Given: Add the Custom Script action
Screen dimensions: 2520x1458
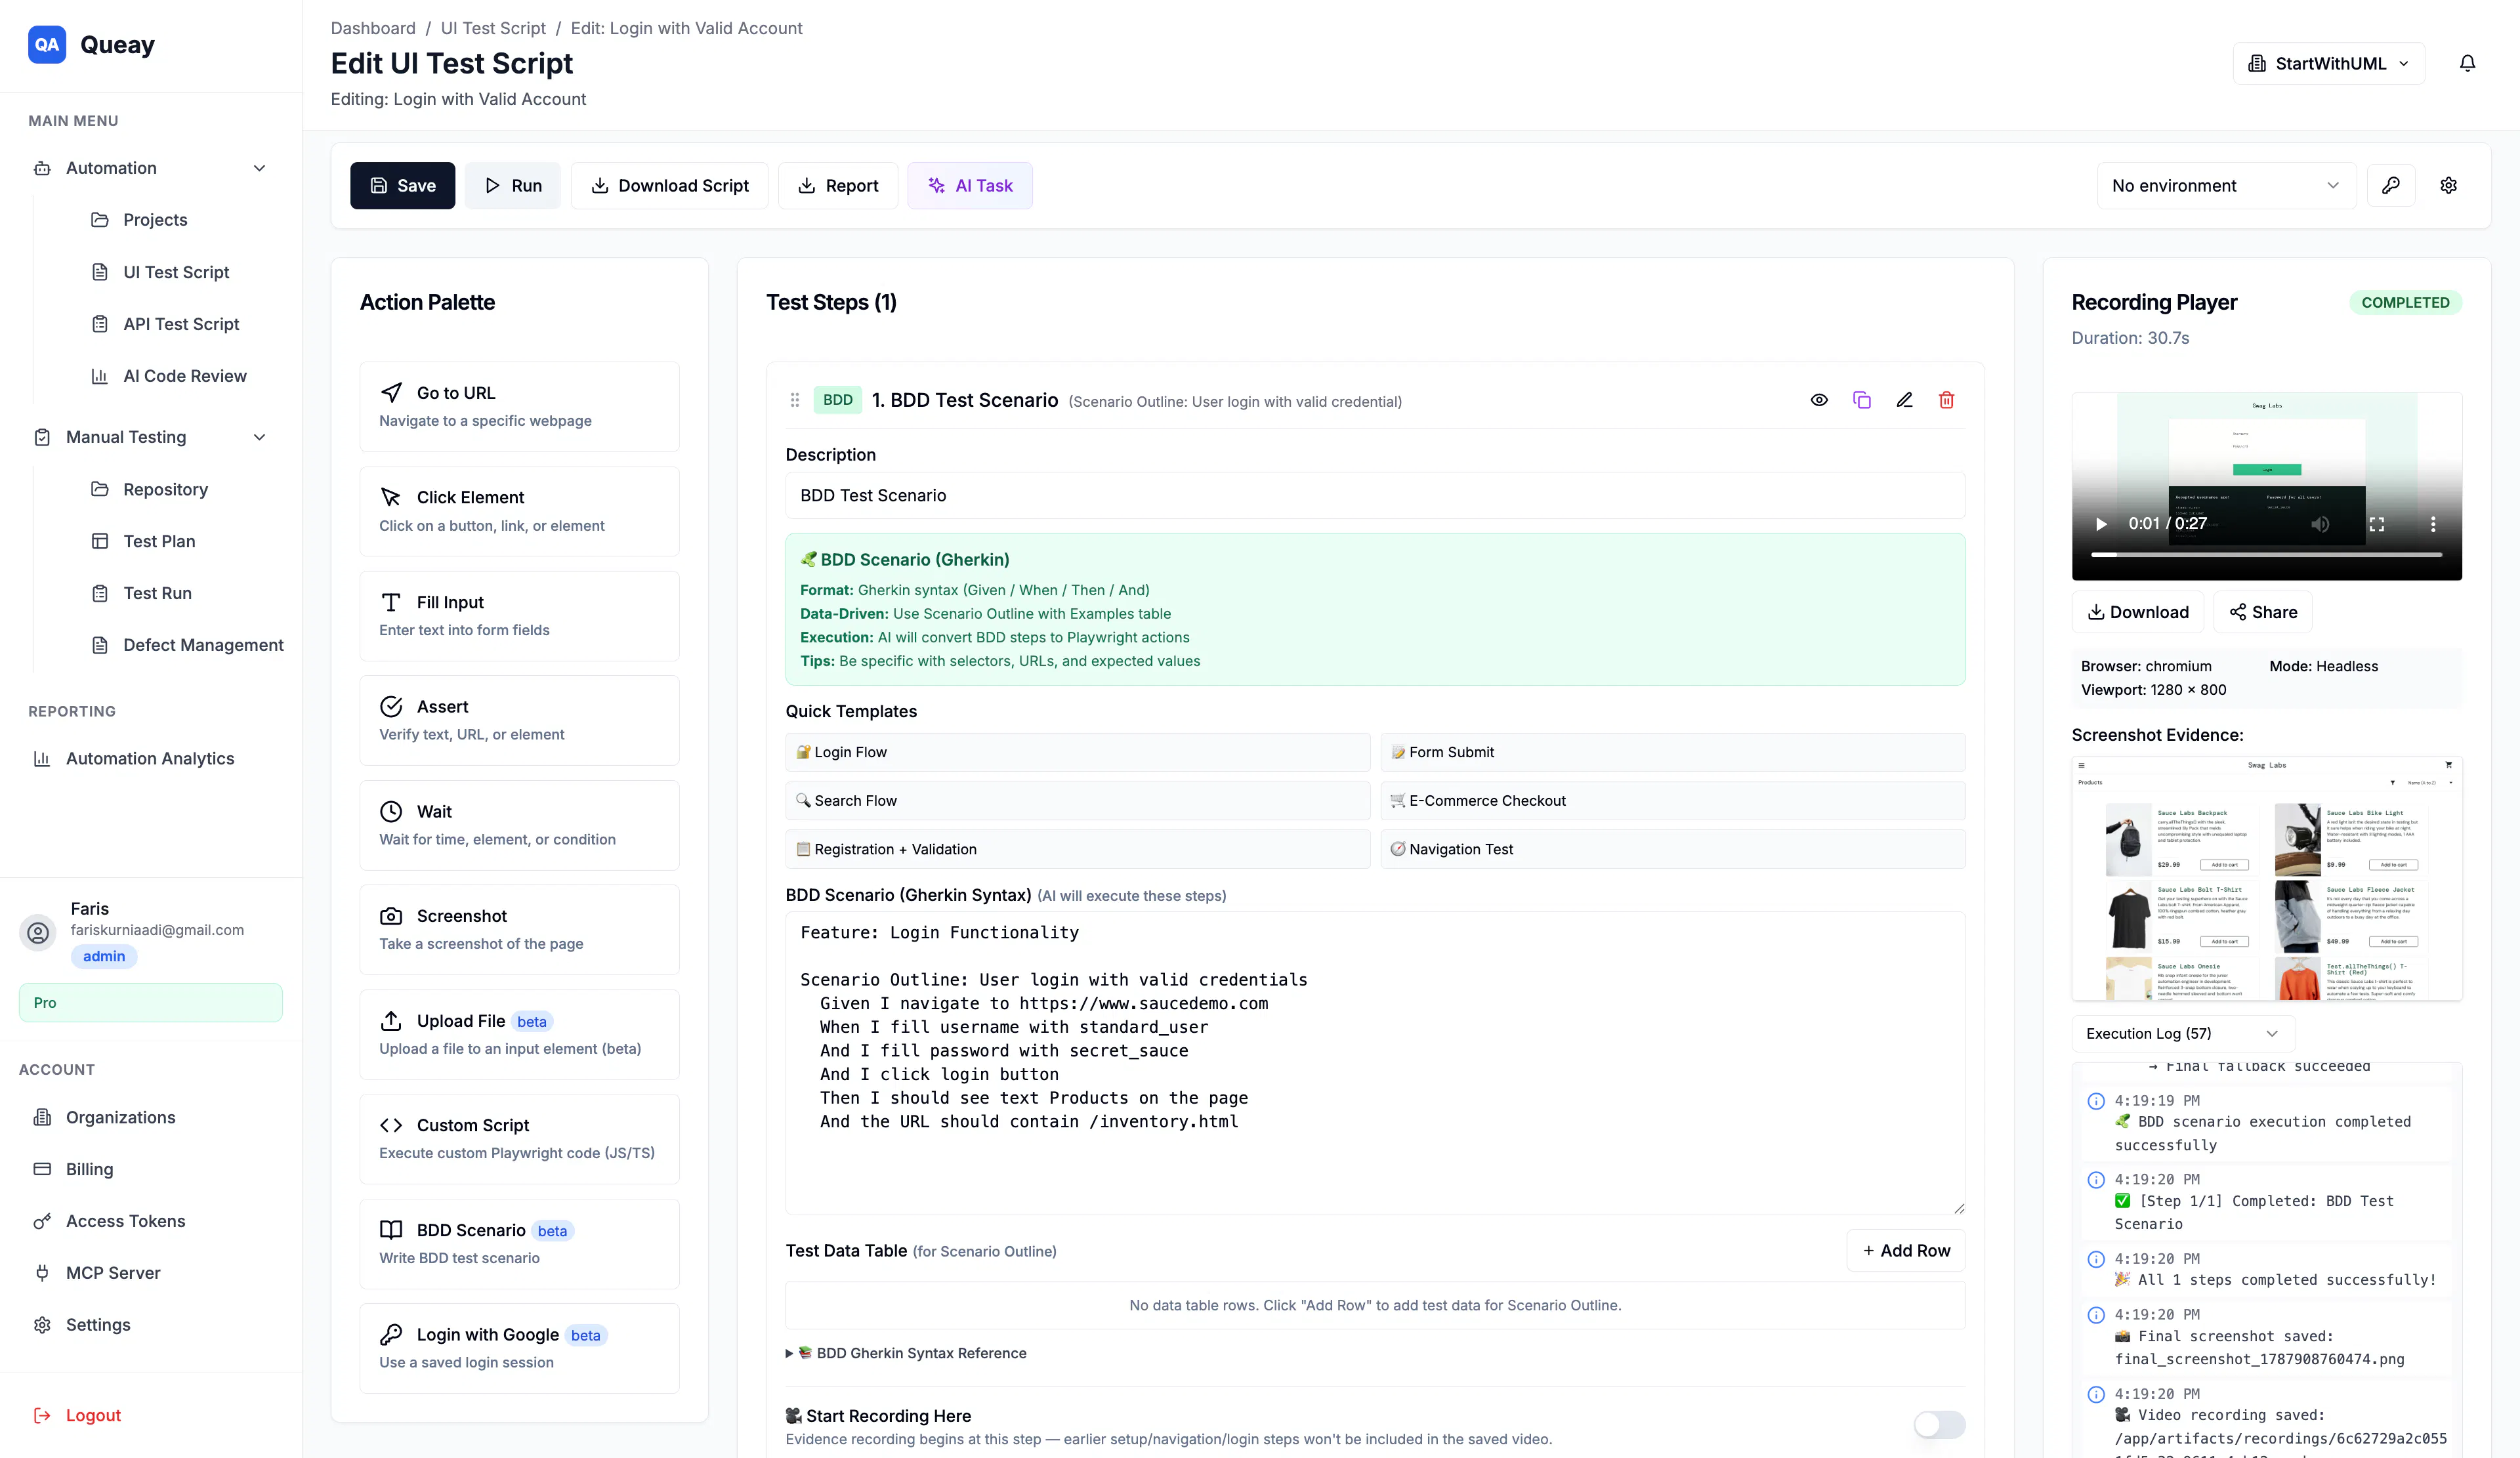Looking at the screenshot, I should pyautogui.click(x=519, y=1138).
